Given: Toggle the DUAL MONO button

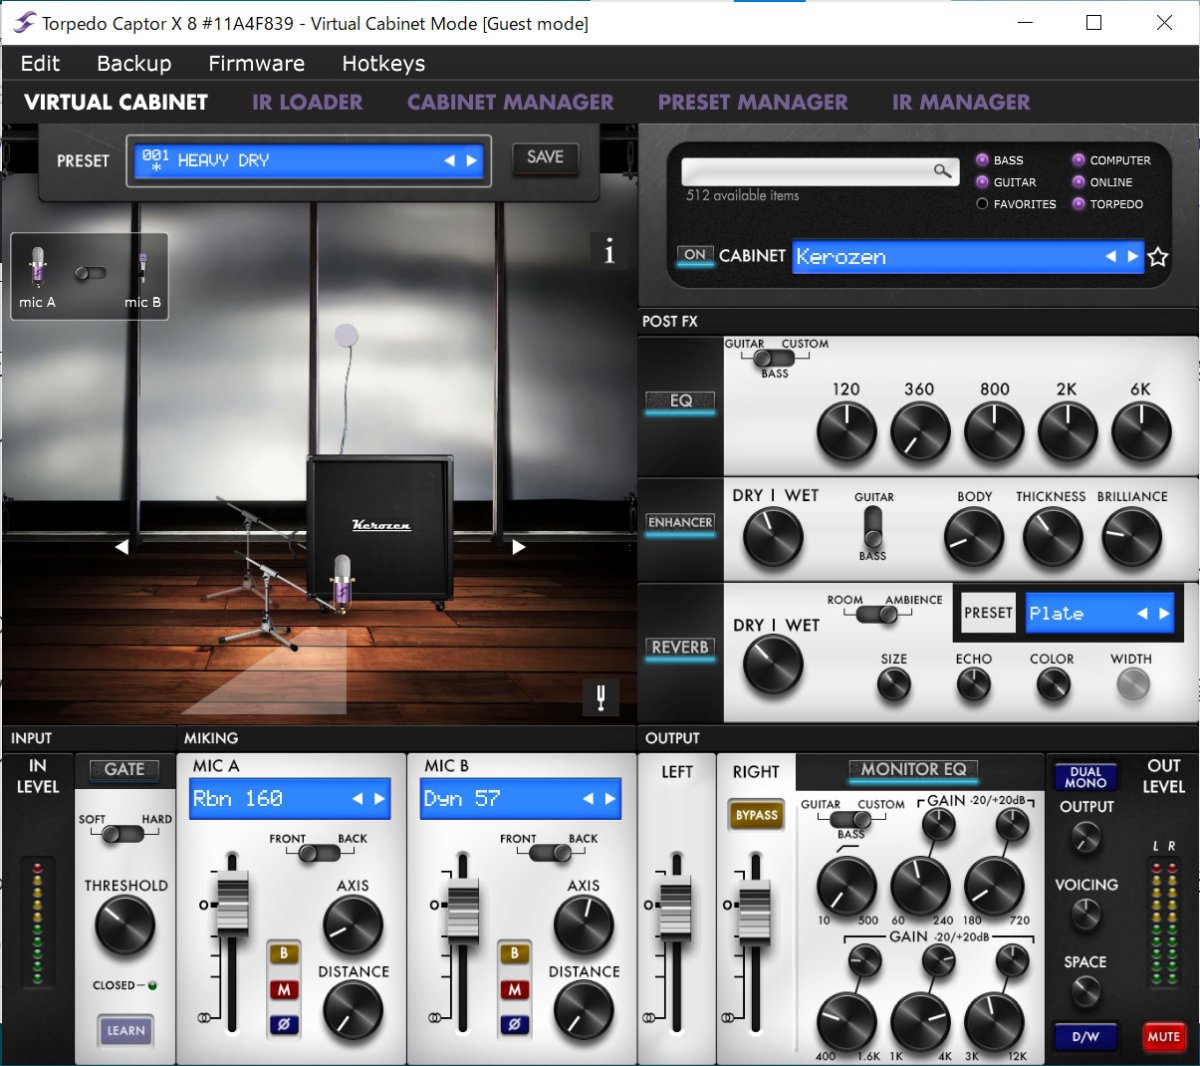Looking at the screenshot, I should coord(1086,777).
